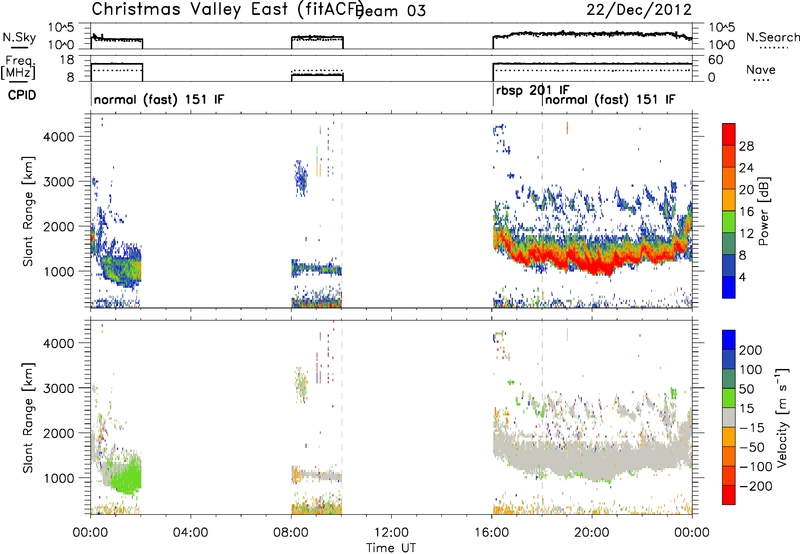800x554 pixels.
Task: Click the normal (fast) 151 IF label after 18:00
Action: click(x=610, y=99)
